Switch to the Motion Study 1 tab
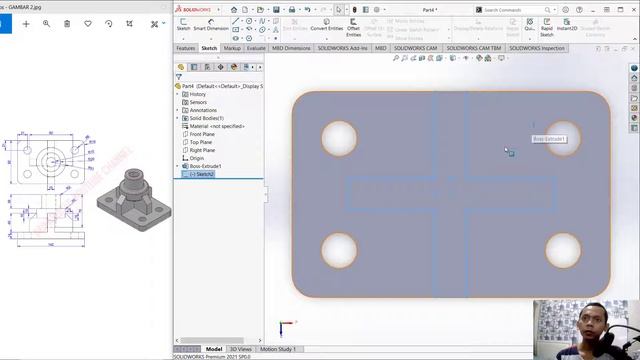 click(278, 349)
